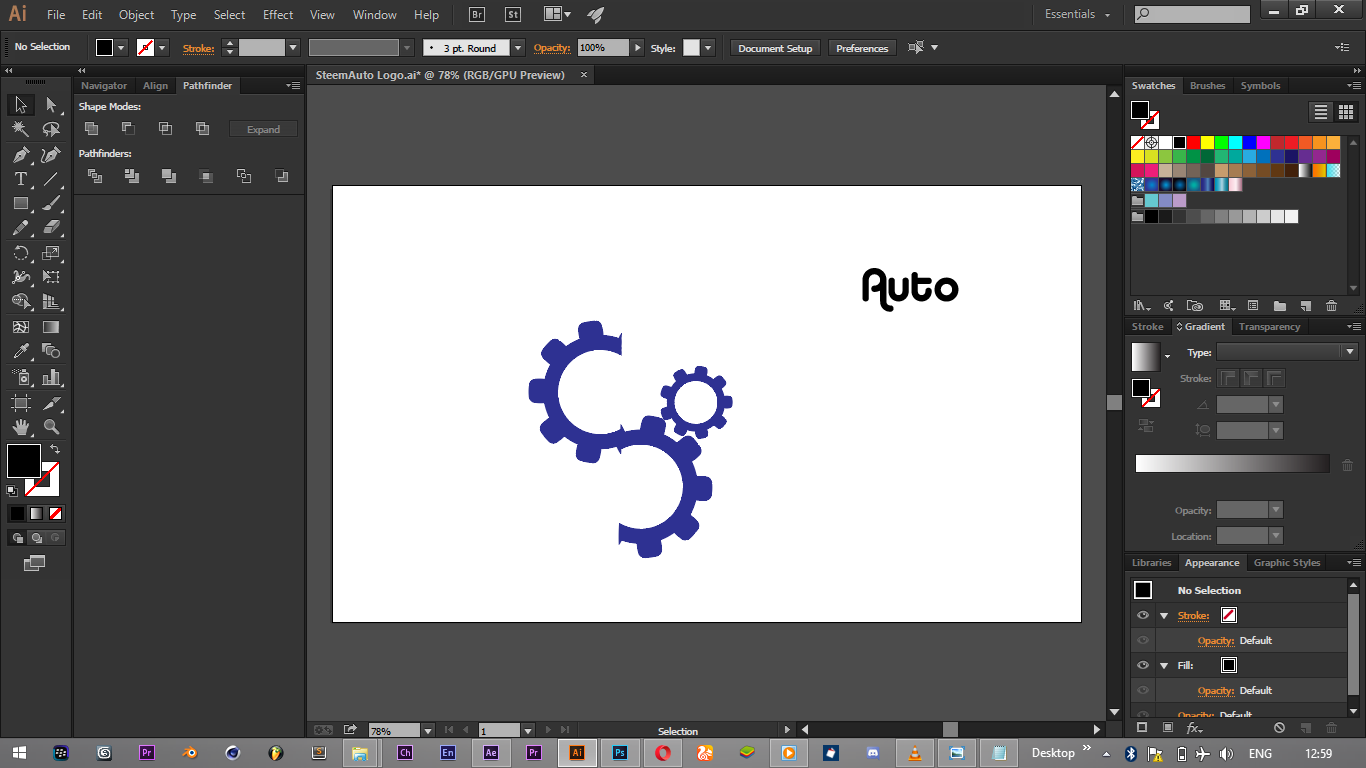Select the Magic Wand tool
Viewport: 1366px width, 768px height.
click(x=20, y=129)
